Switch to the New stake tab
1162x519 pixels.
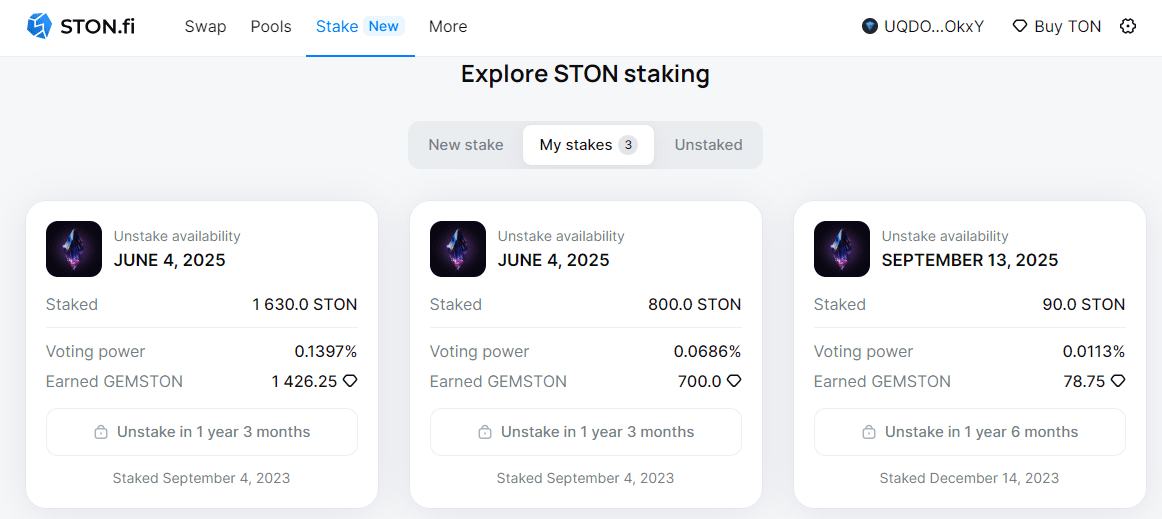[x=466, y=145]
